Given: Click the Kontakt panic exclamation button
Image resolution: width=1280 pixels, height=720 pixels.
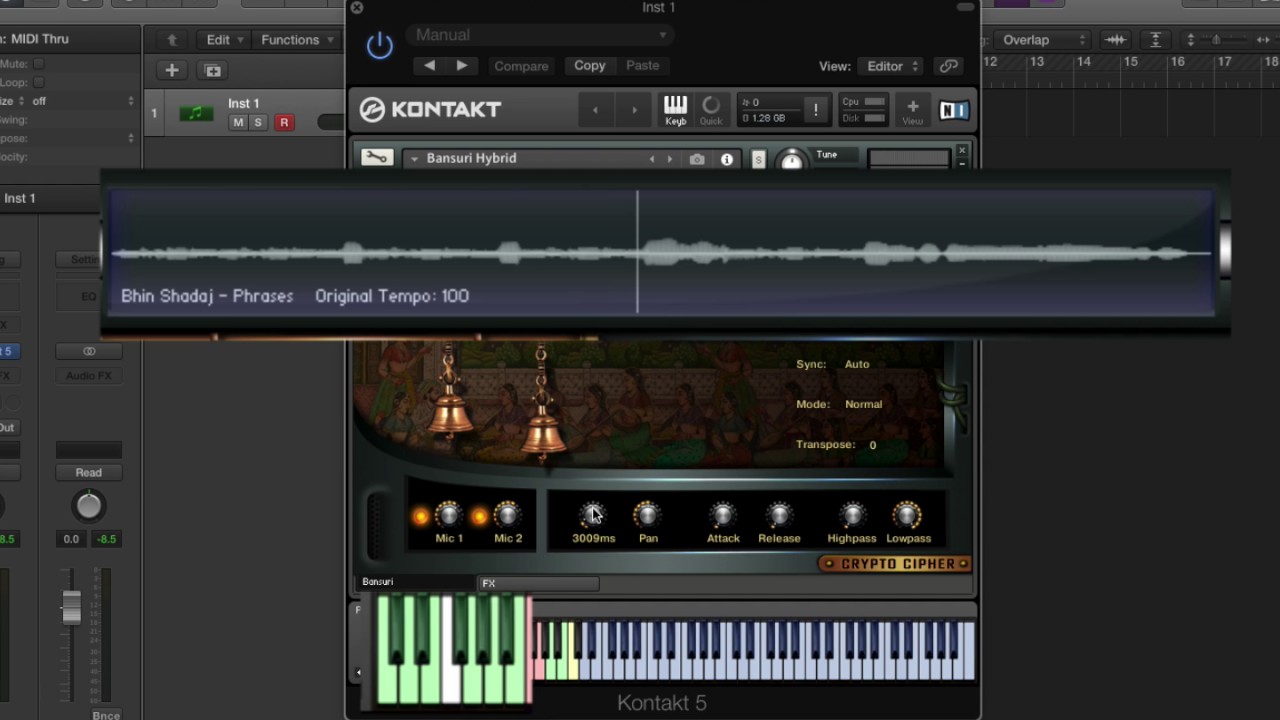Looking at the screenshot, I should [815, 110].
